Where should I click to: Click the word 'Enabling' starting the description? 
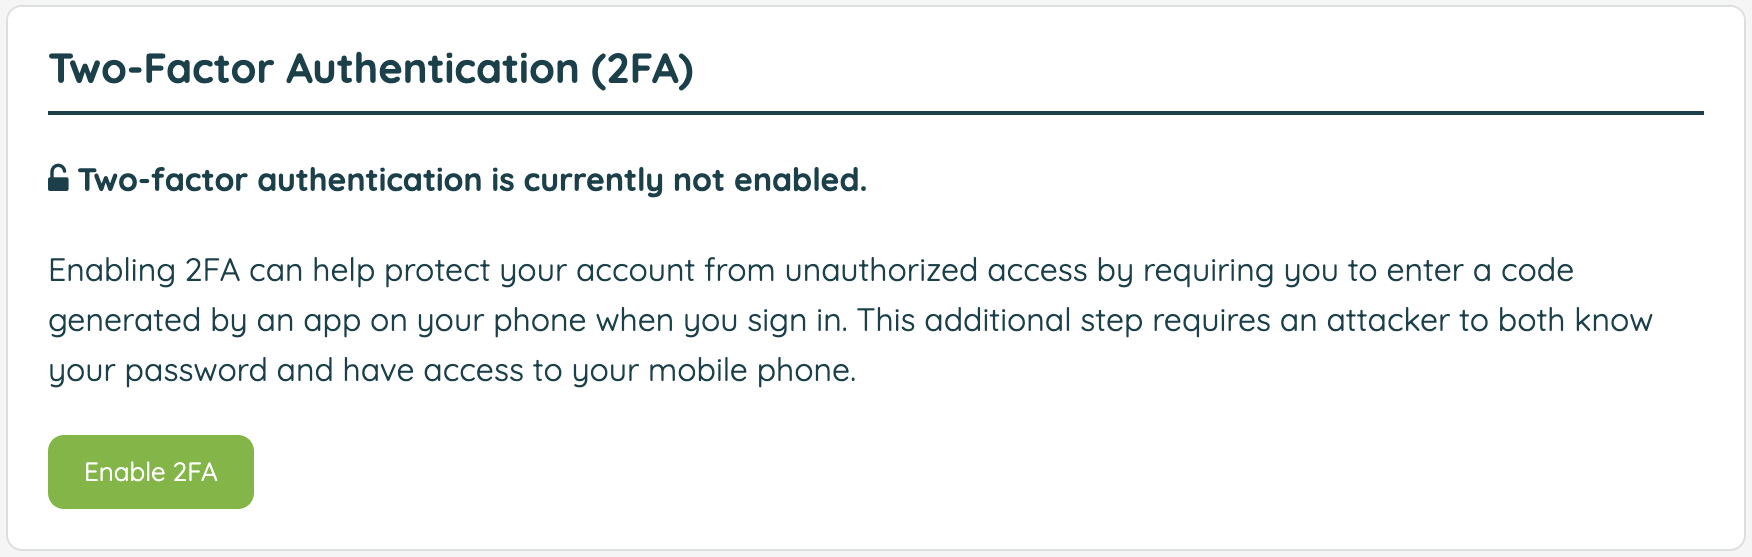pos(112,271)
